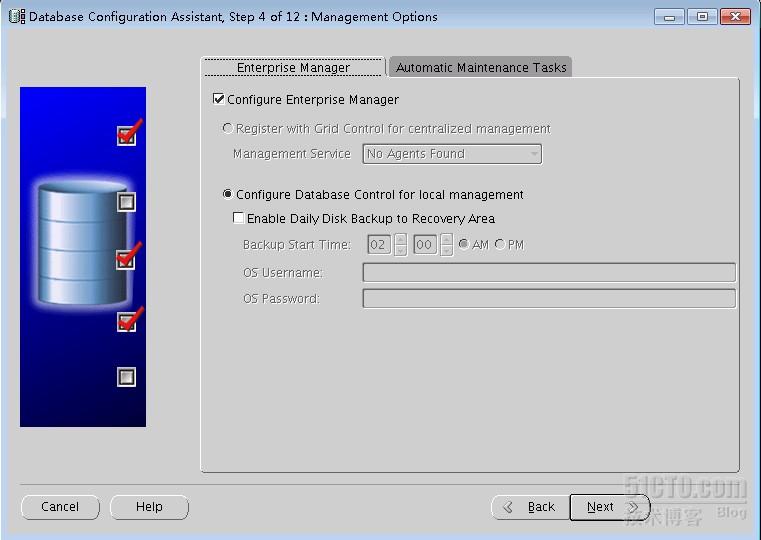Maximize the Database Configuration Assistant window
761x540 pixels.
point(702,17)
